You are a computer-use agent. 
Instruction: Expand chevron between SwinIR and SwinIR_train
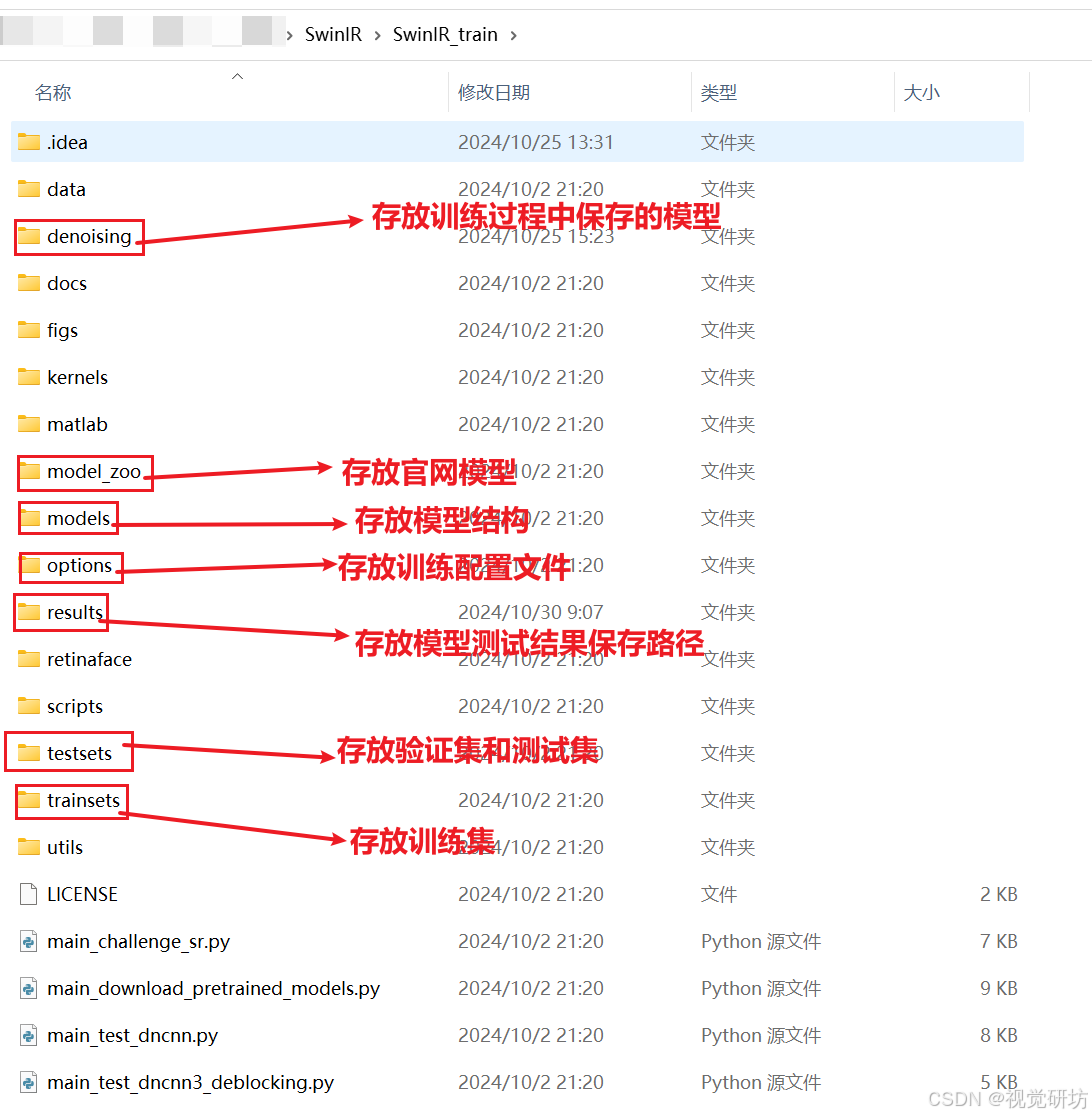tap(377, 35)
